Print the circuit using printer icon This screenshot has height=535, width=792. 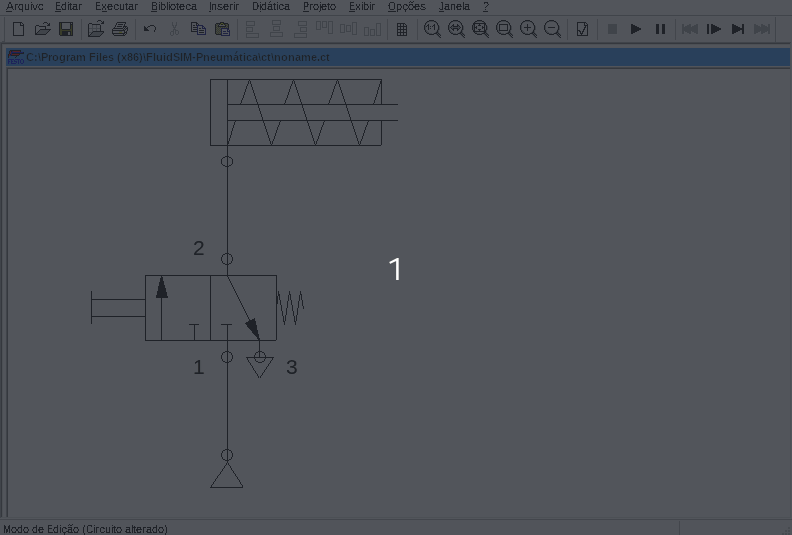[x=120, y=29]
